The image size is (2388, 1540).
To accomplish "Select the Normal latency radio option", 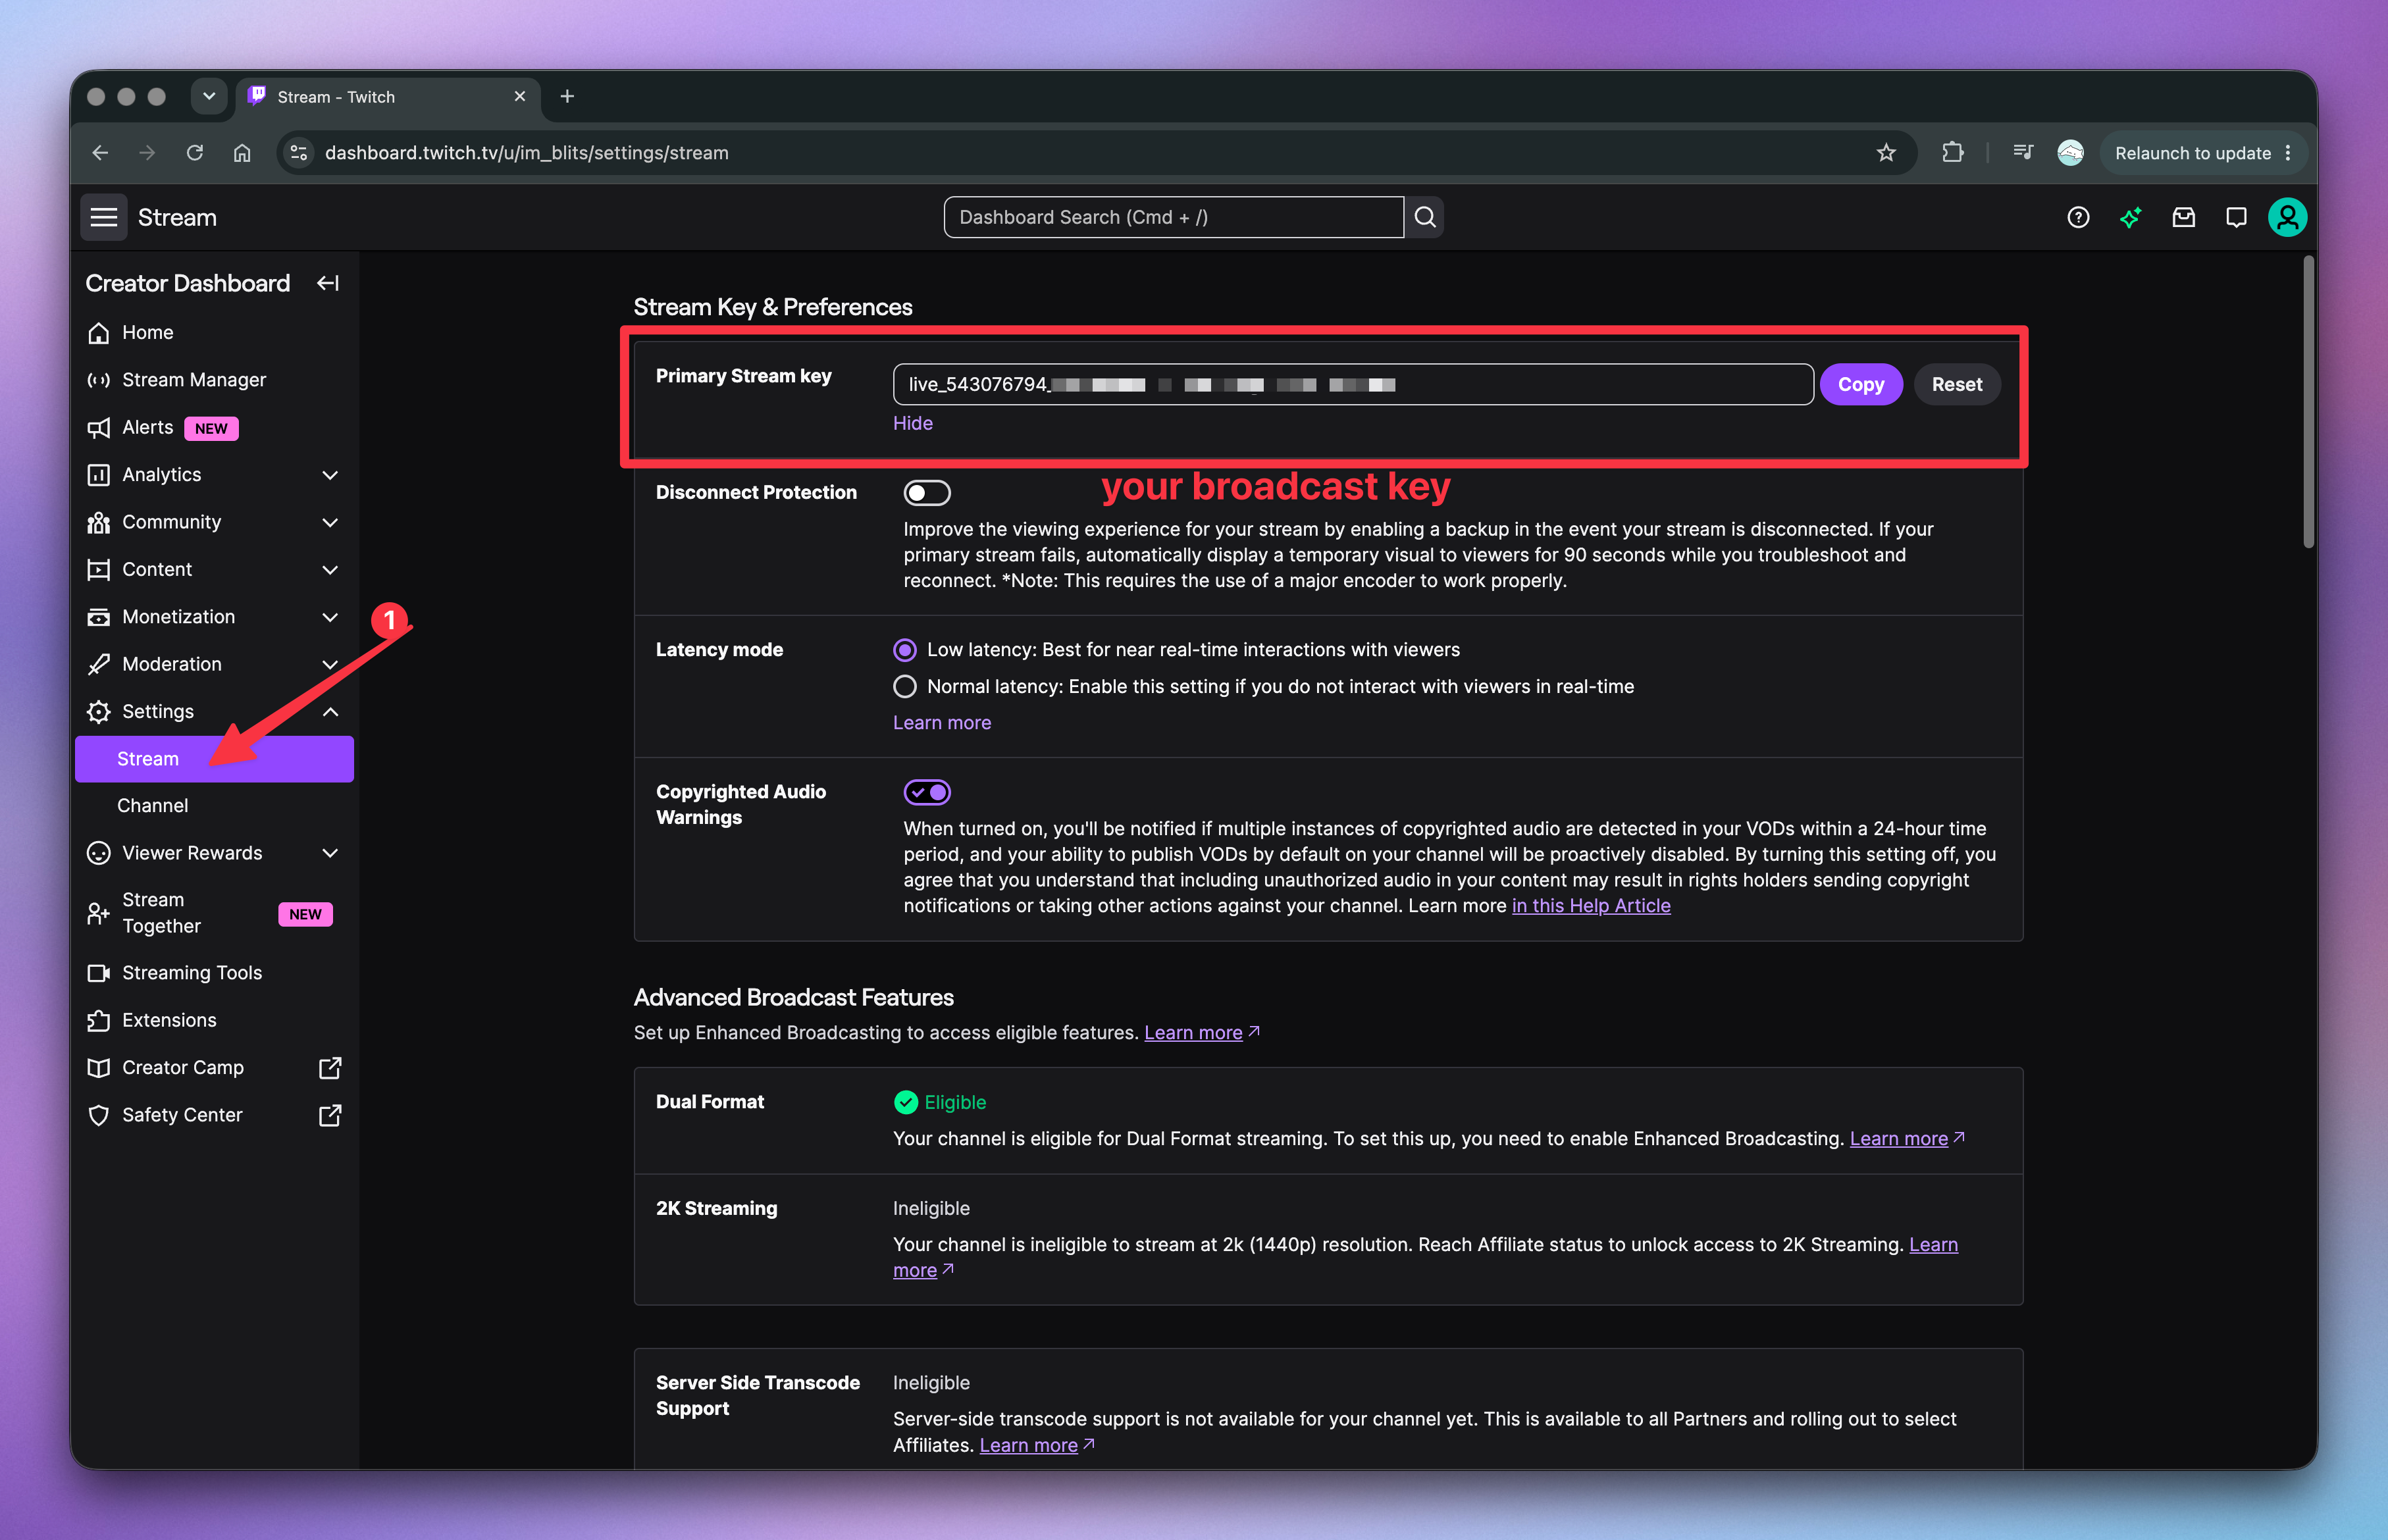I will click(x=904, y=687).
